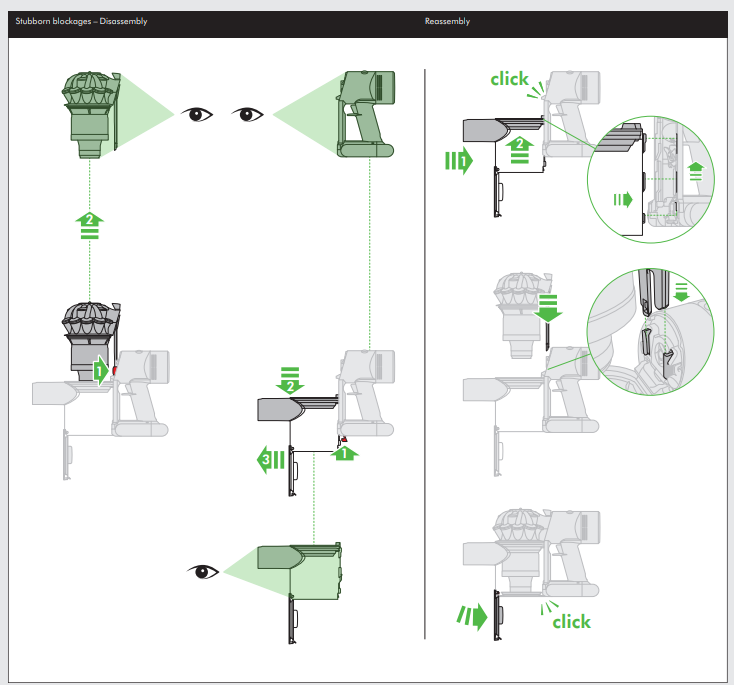The image size is (734, 685).
Task: Click the eye icon facing the green cyclone
Action: point(197,114)
